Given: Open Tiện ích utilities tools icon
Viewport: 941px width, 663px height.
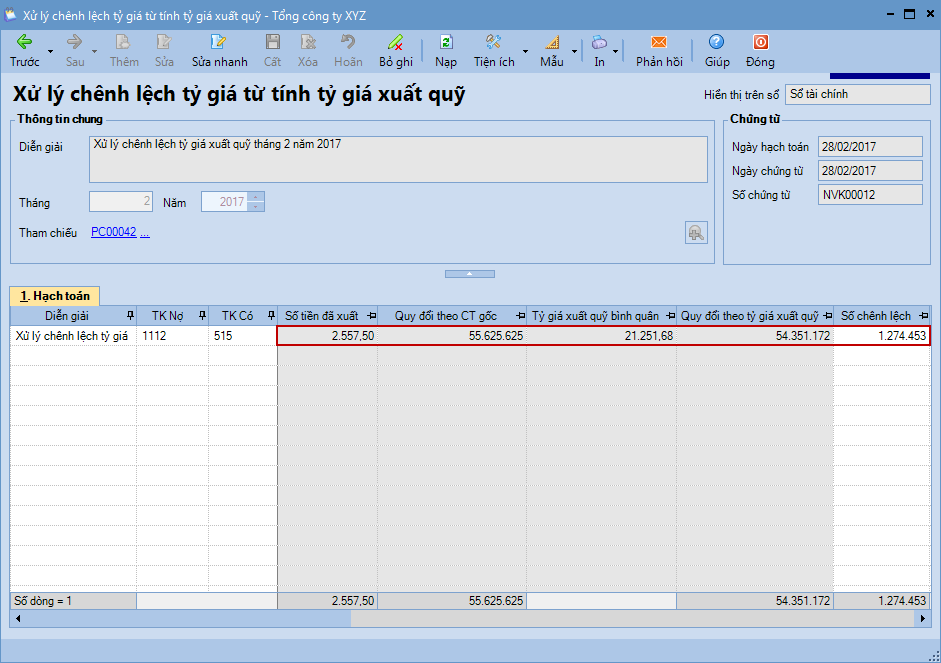Looking at the screenshot, I should 493,41.
